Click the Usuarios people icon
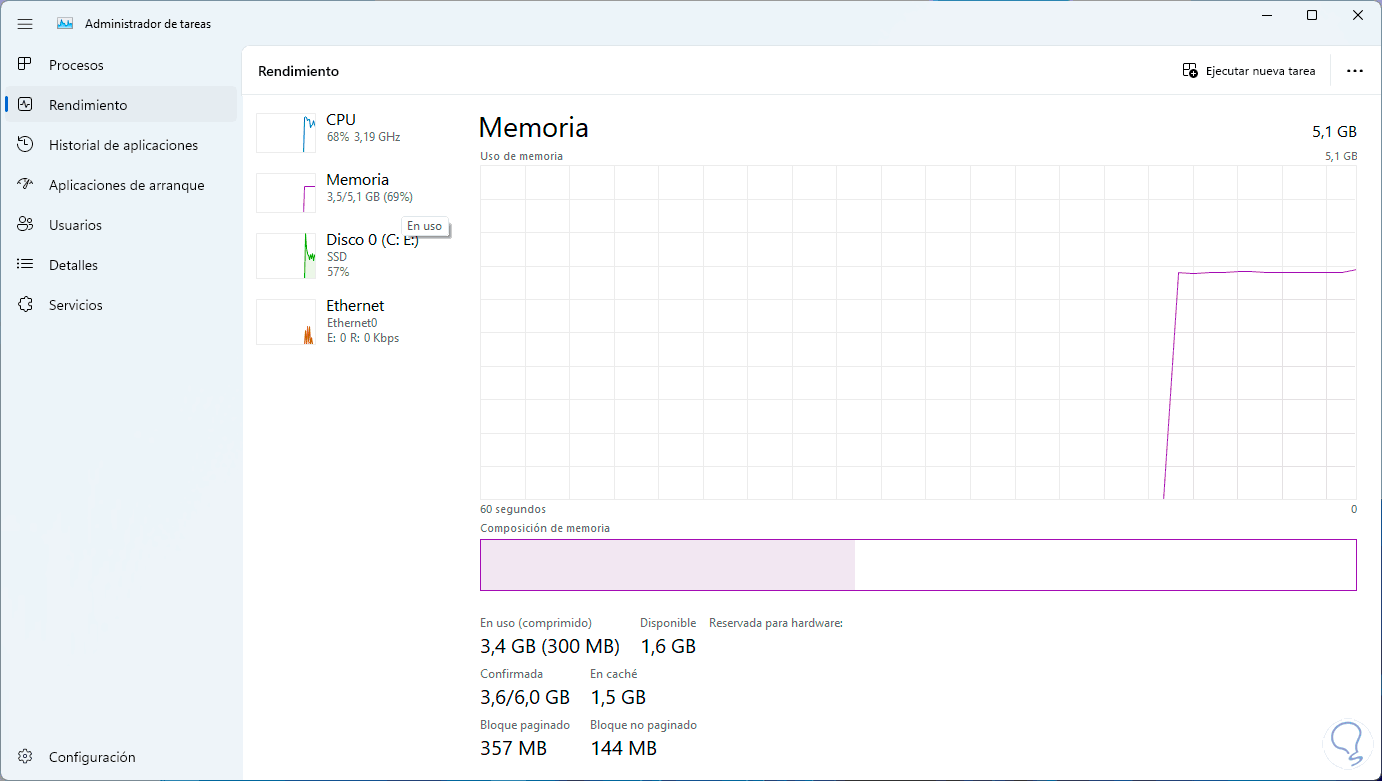Image resolution: width=1382 pixels, height=781 pixels. coord(25,225)
